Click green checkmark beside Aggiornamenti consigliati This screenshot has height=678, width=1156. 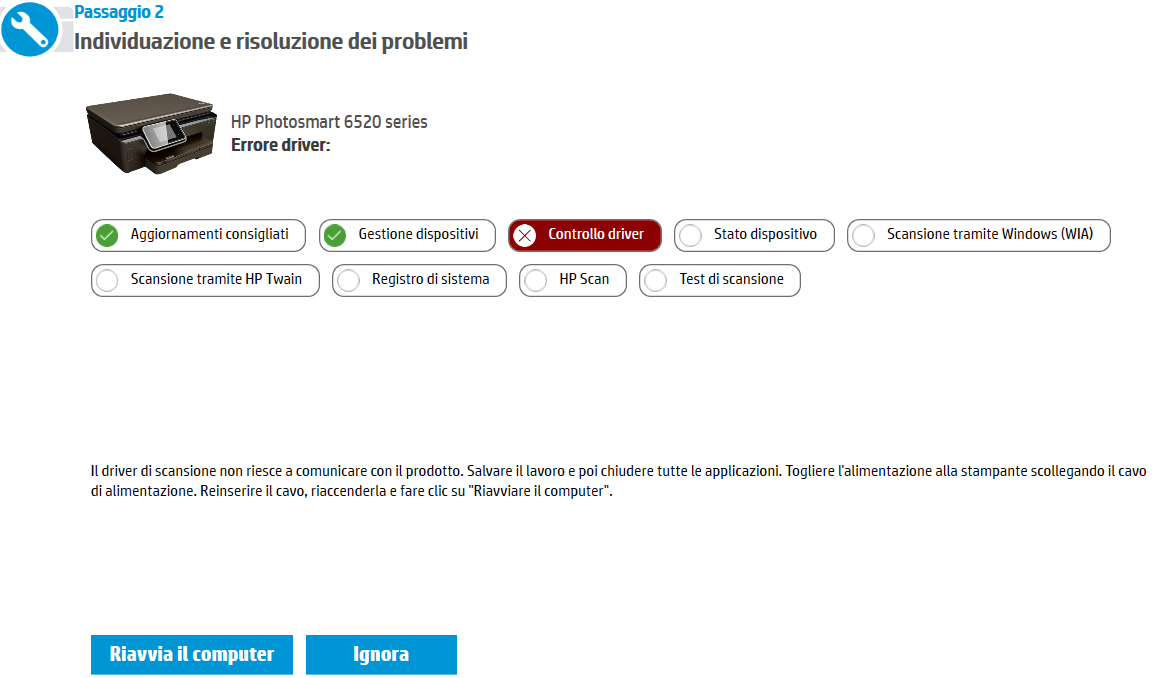click(x=108, y=236)
